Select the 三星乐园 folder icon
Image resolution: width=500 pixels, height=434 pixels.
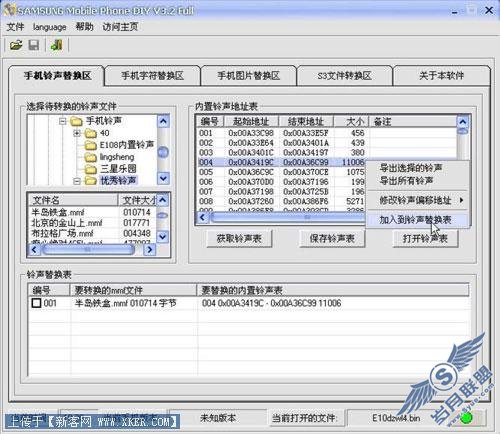pos(91,169)
